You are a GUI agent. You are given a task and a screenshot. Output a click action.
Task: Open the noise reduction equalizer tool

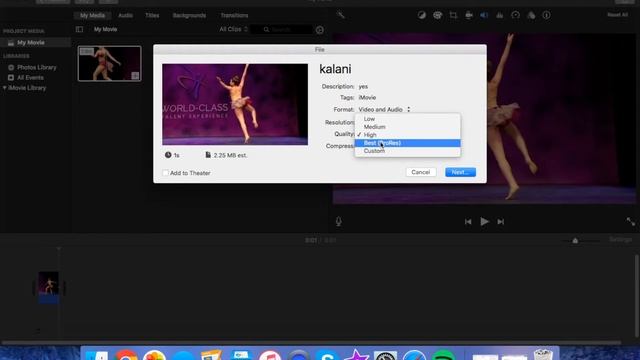click(x=500, y=15)
